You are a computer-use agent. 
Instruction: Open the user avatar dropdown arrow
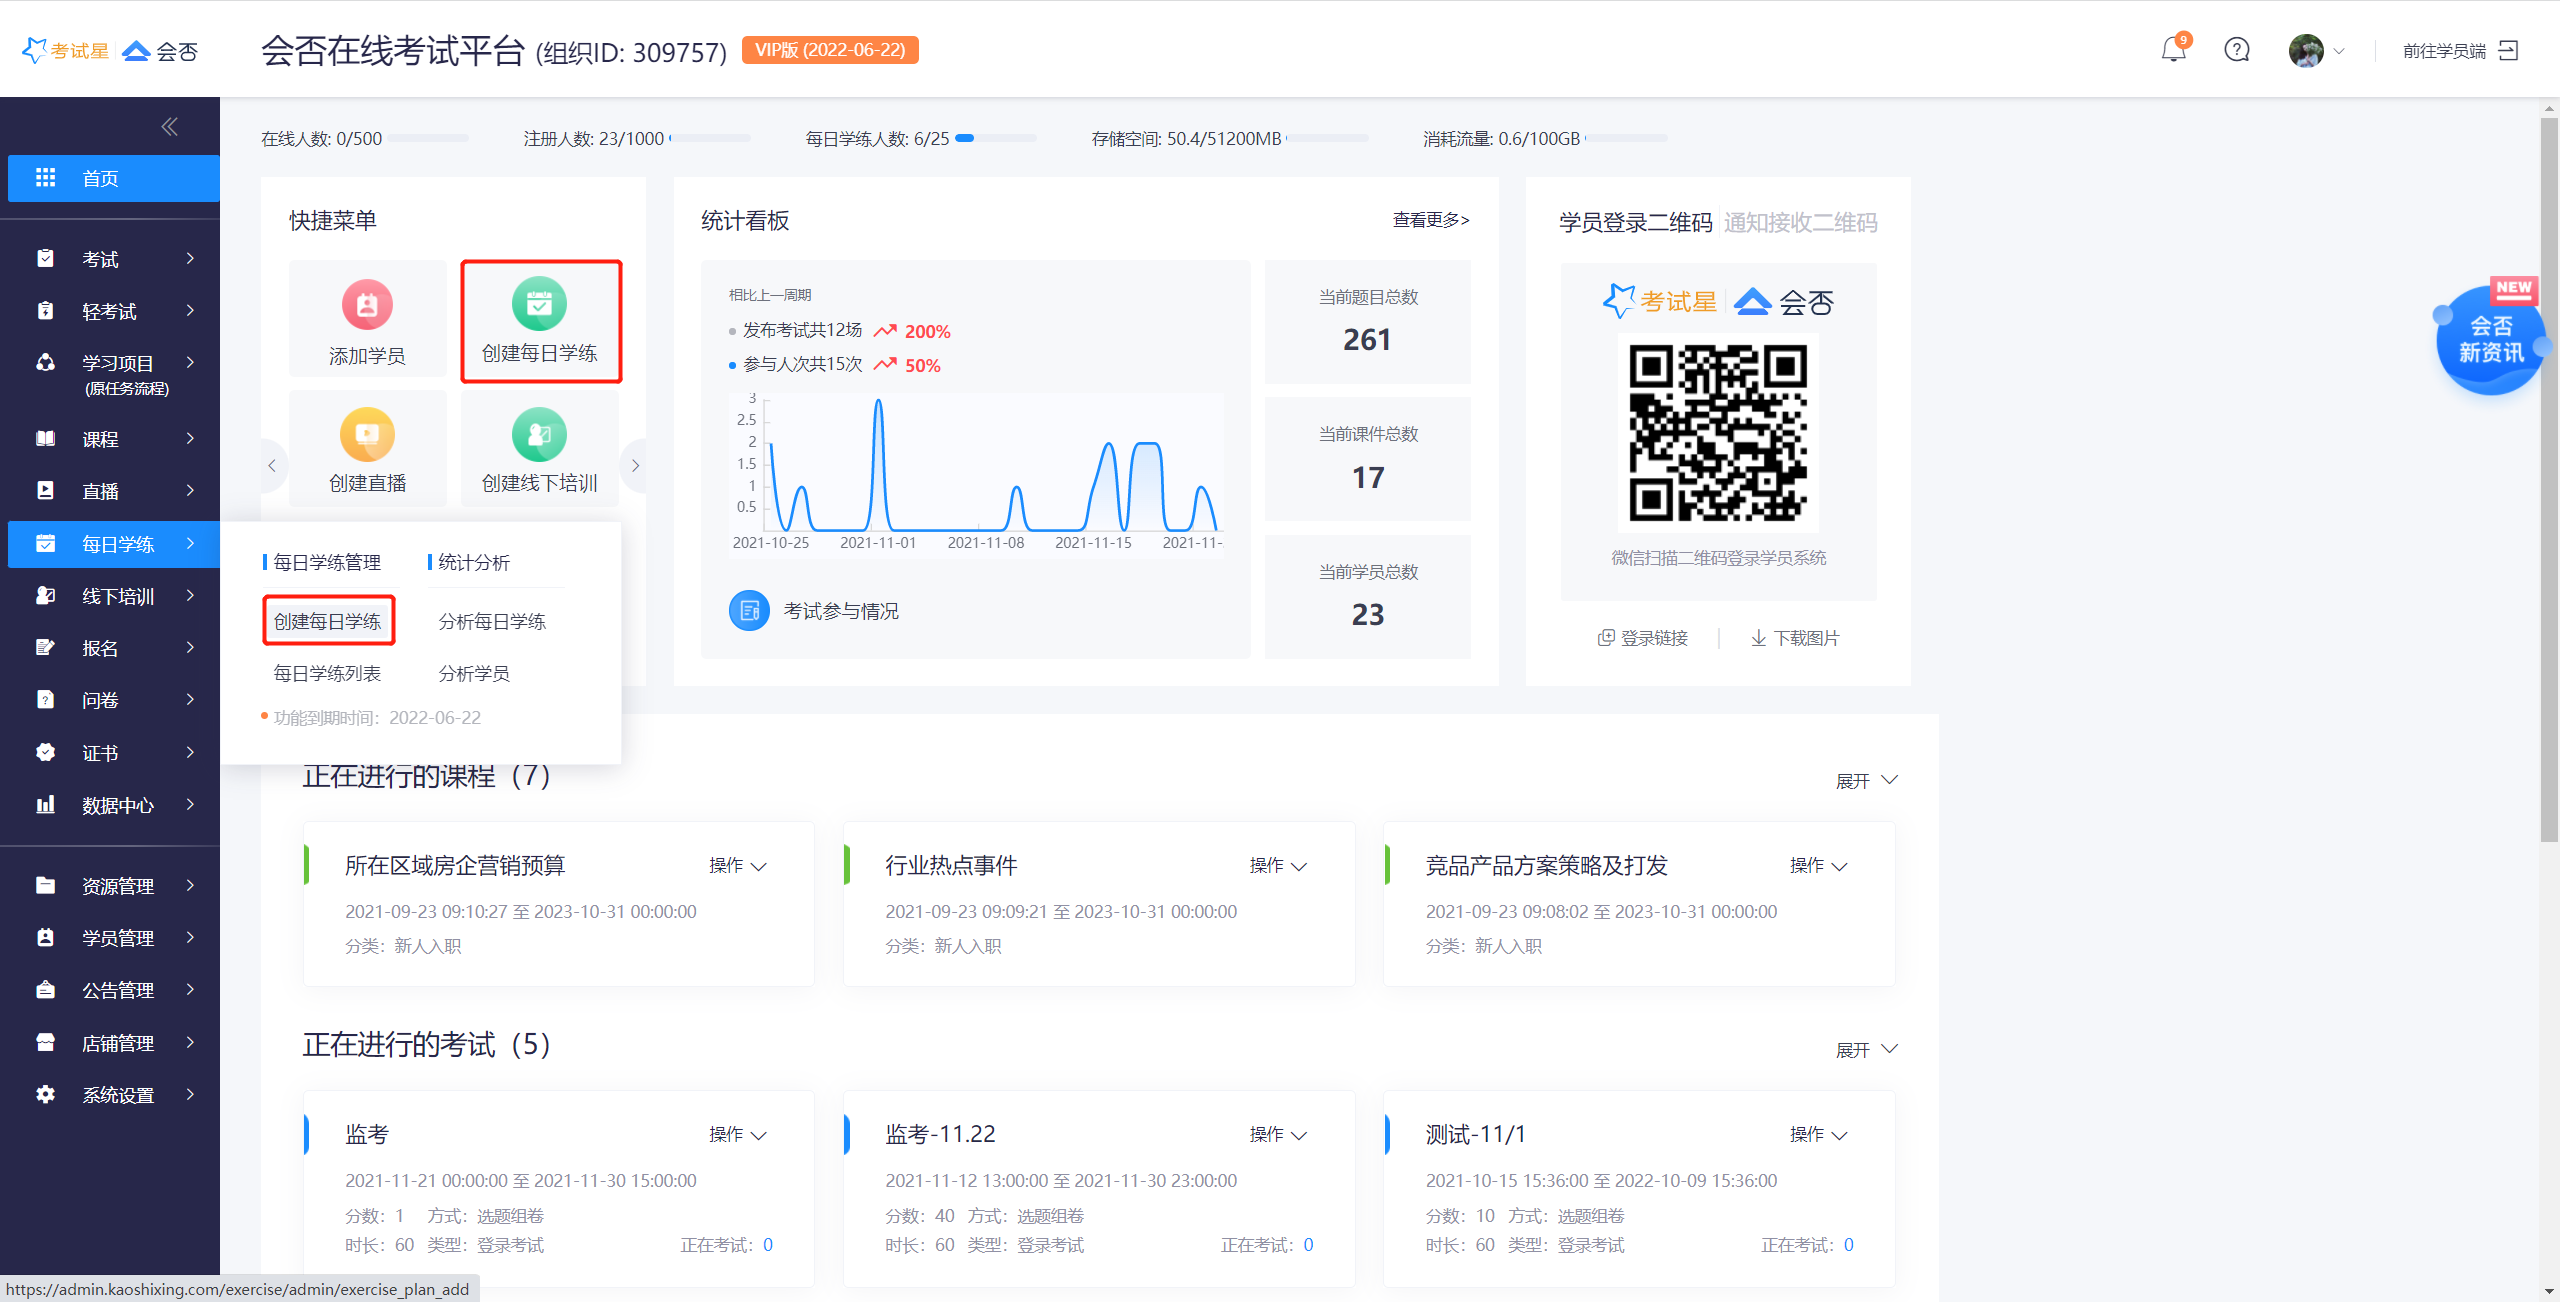(2339, 51)
